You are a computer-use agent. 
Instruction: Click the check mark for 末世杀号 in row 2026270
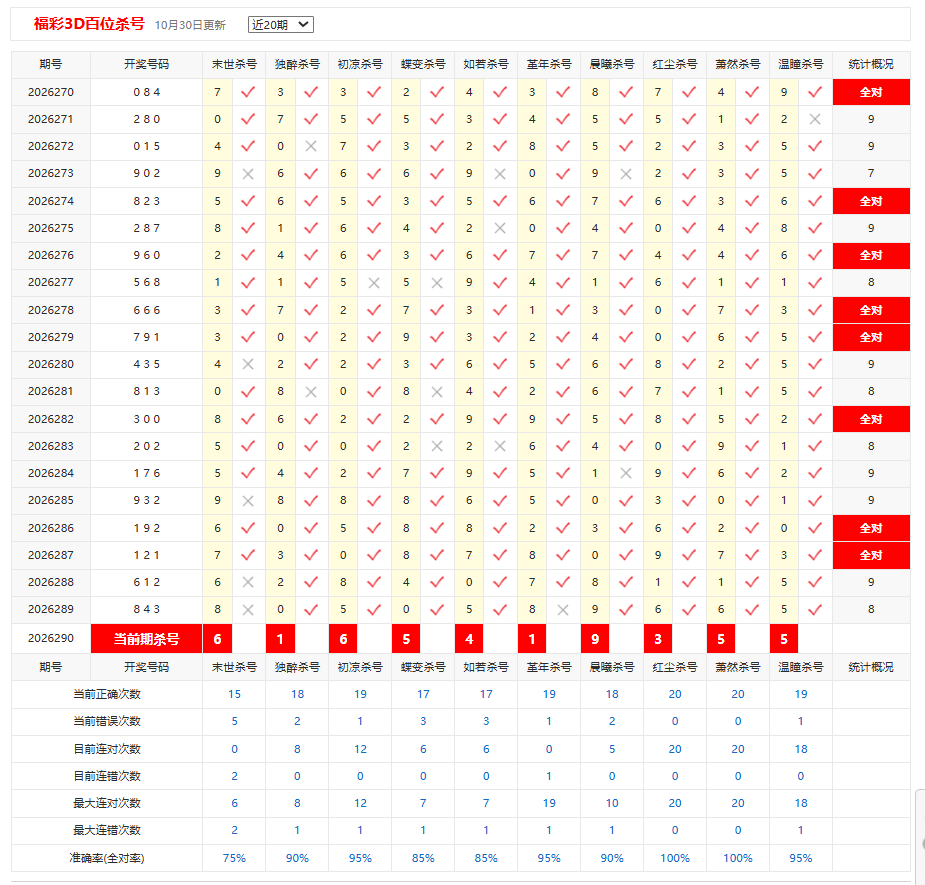point(248,92)
